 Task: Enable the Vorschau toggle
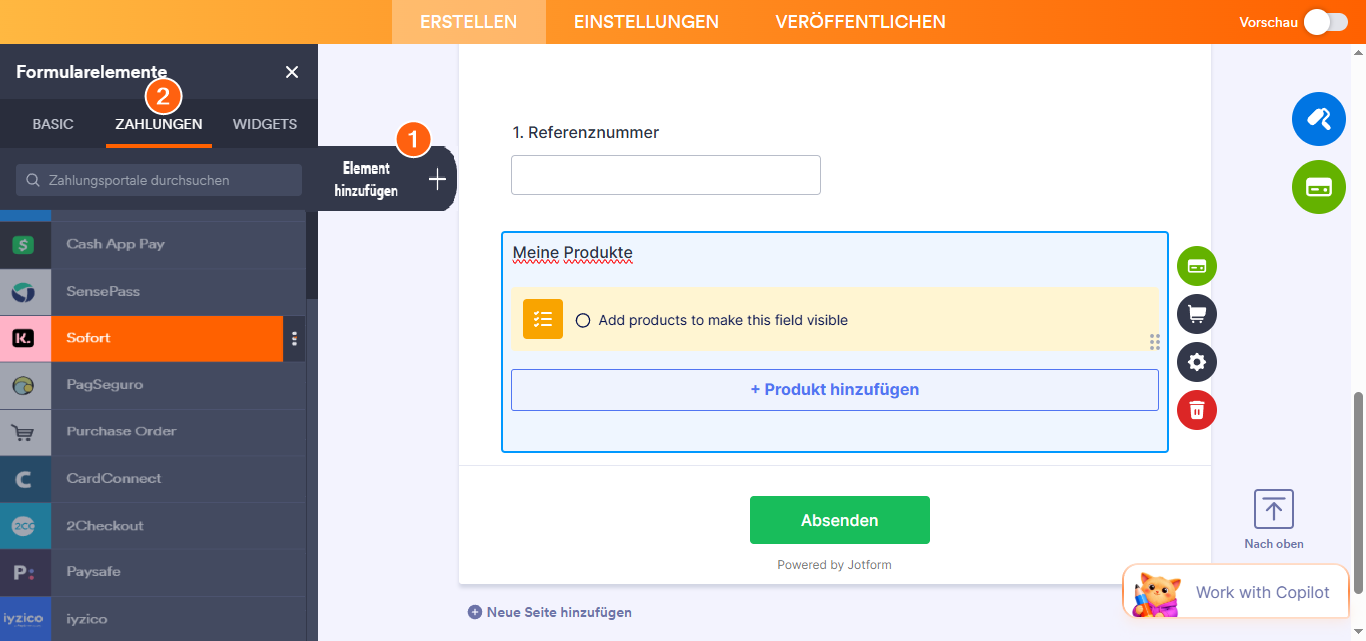(x=1325, y=21)
